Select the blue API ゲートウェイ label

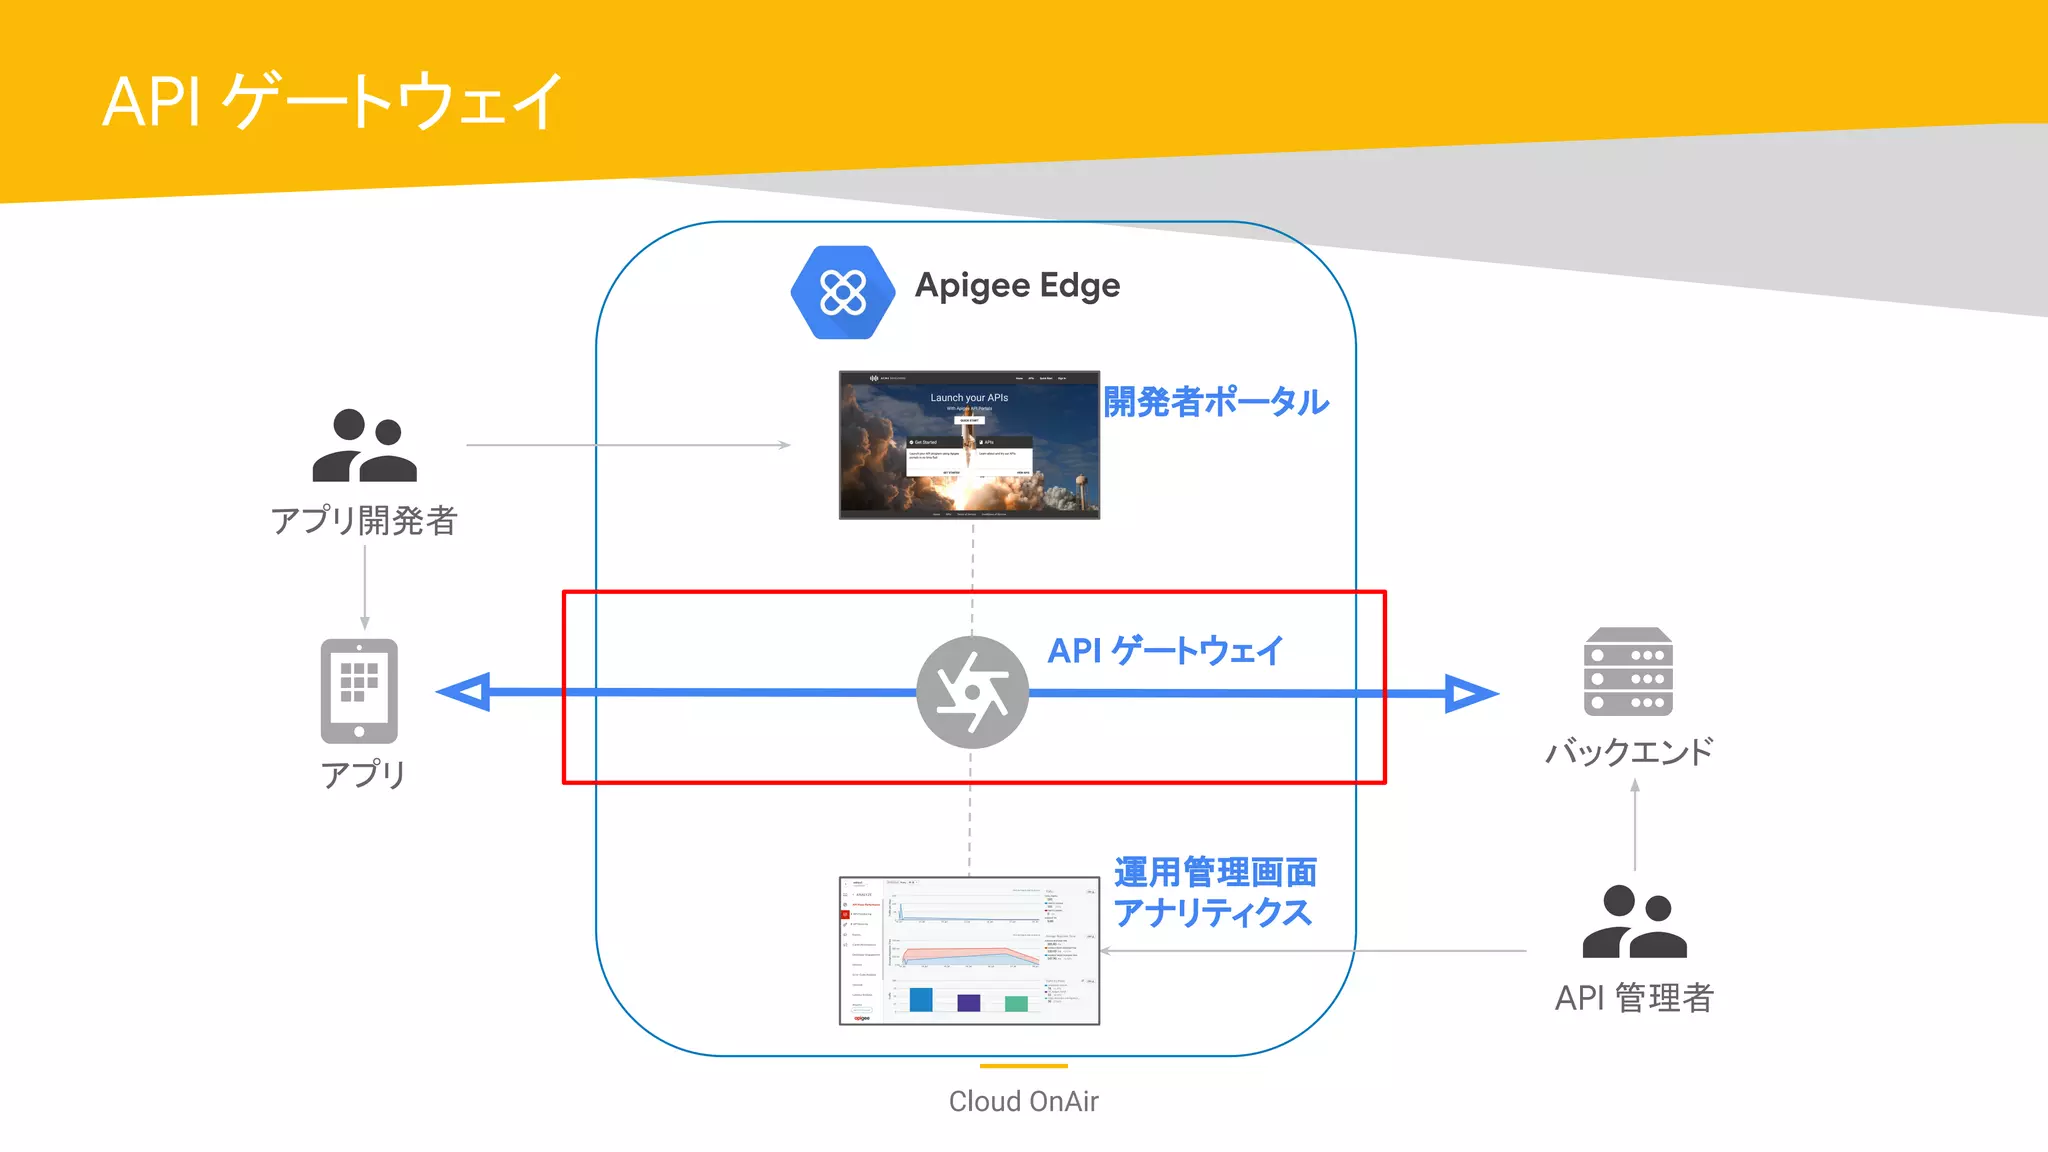[x=1165, y=651]
